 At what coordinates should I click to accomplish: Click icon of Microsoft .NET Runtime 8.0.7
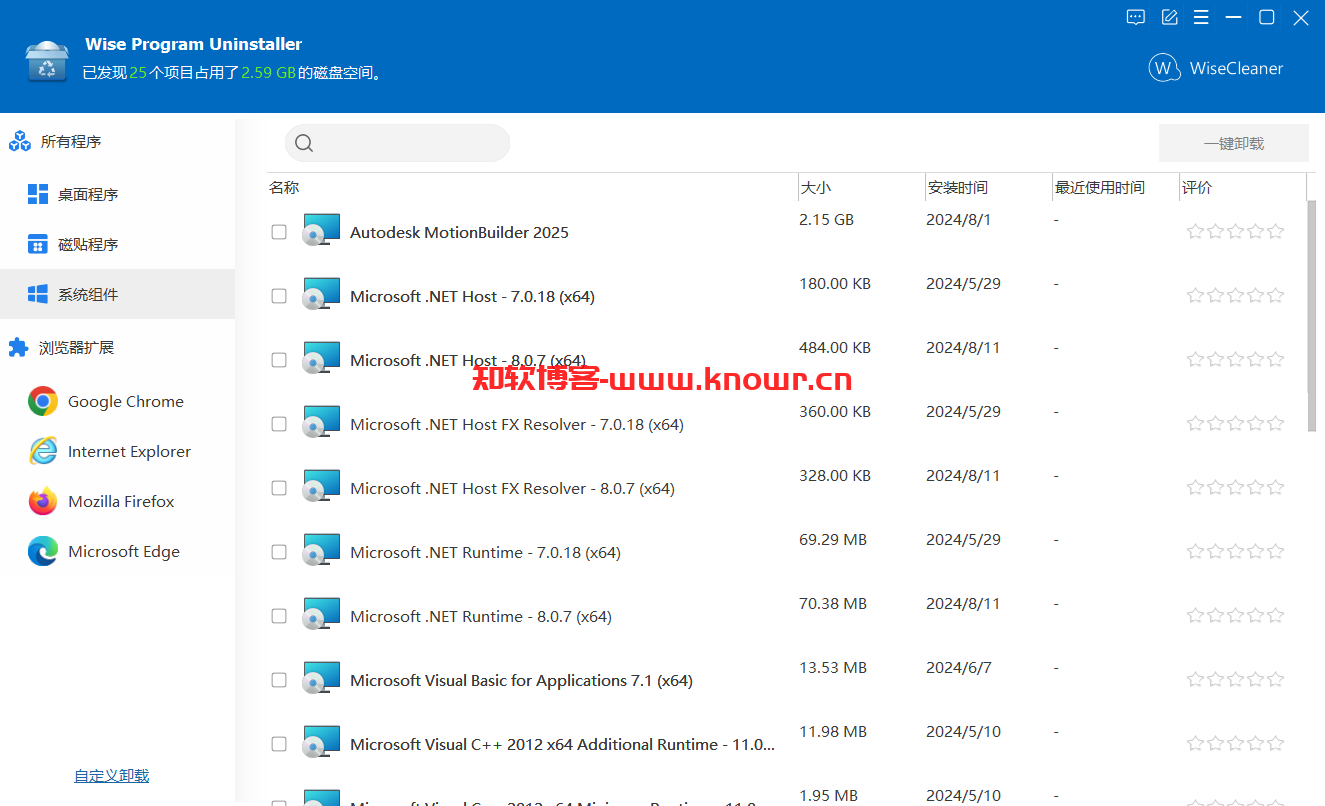(x=321, y=615)
